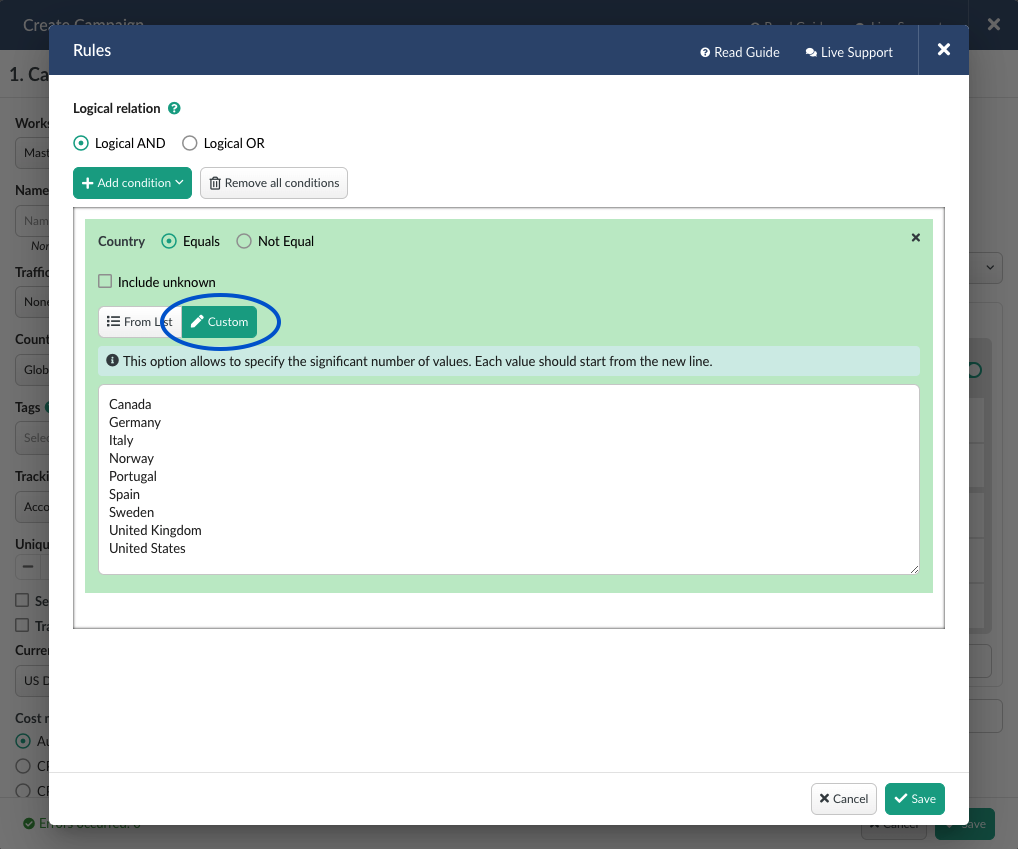Save the rules with the Save button

pyautogui.click(x=914, y=799)
